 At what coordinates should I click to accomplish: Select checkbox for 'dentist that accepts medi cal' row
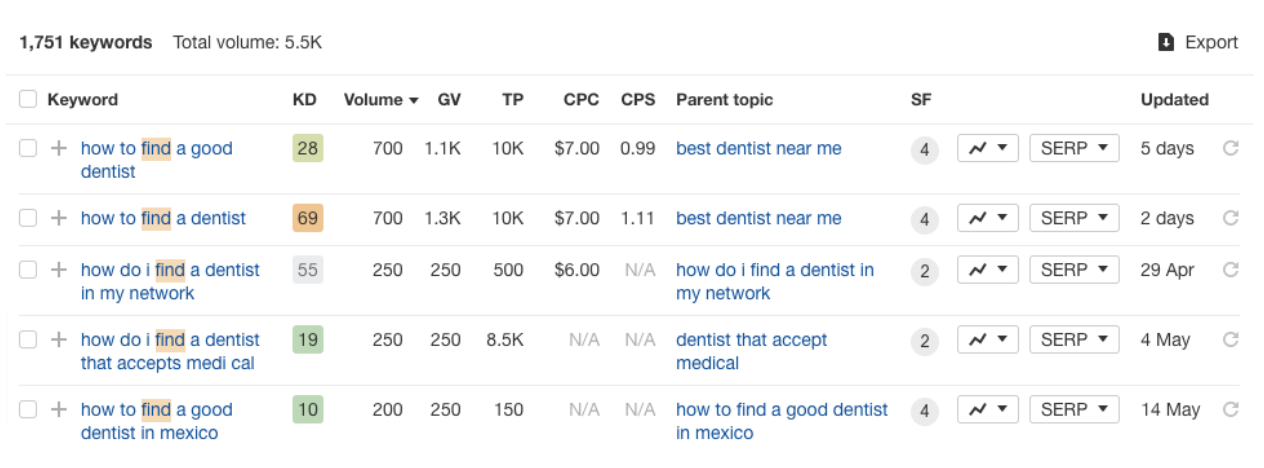tap(28, 340)
